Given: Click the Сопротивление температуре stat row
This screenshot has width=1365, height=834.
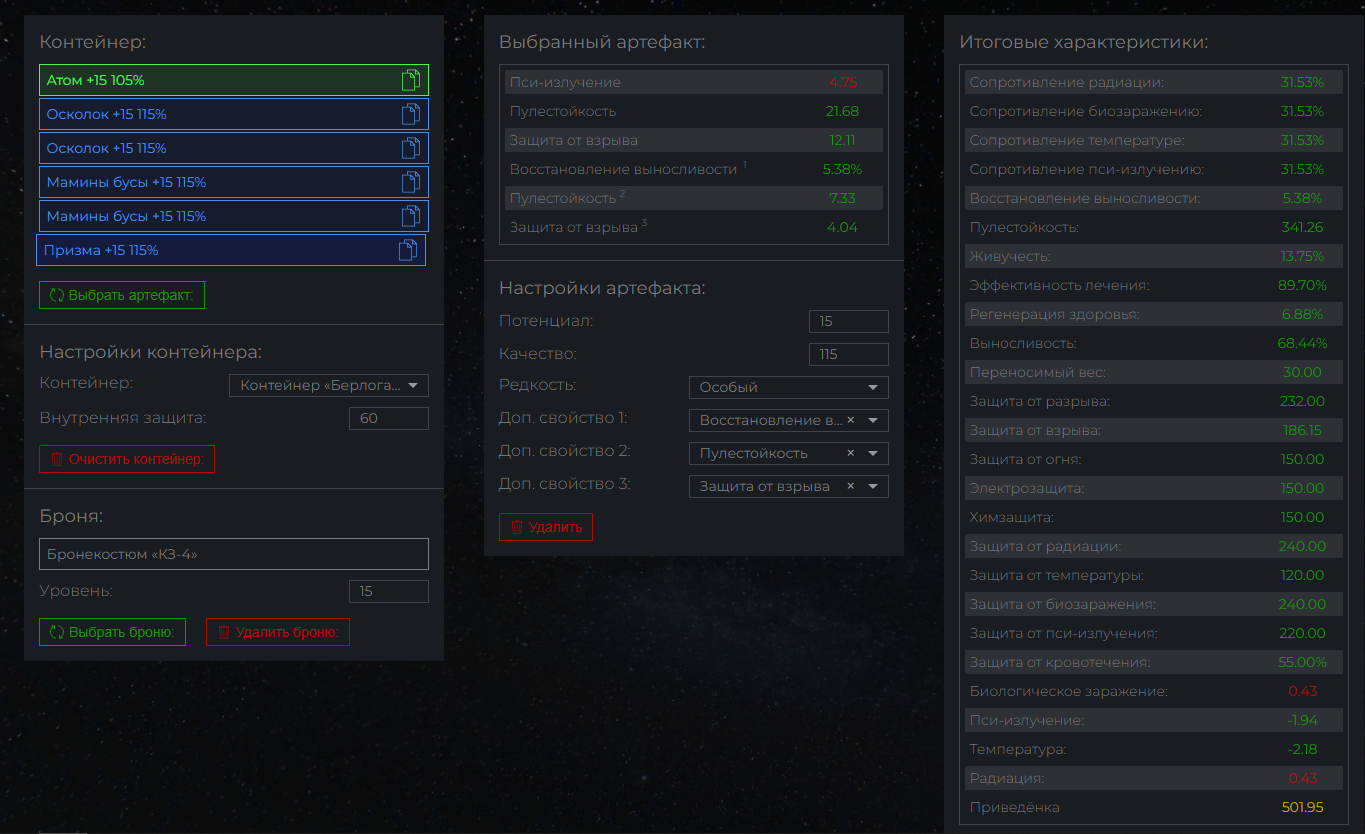Looking at the screenshot, I should 1154,141.
